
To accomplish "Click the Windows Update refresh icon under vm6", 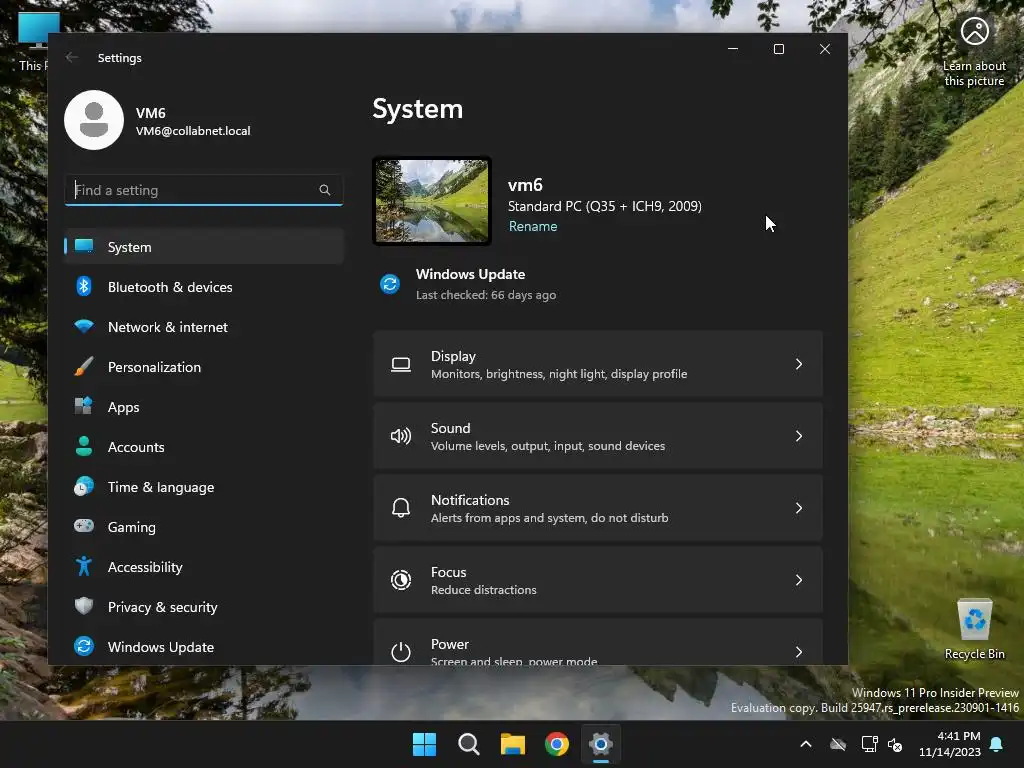I will (x=390, y=284).
